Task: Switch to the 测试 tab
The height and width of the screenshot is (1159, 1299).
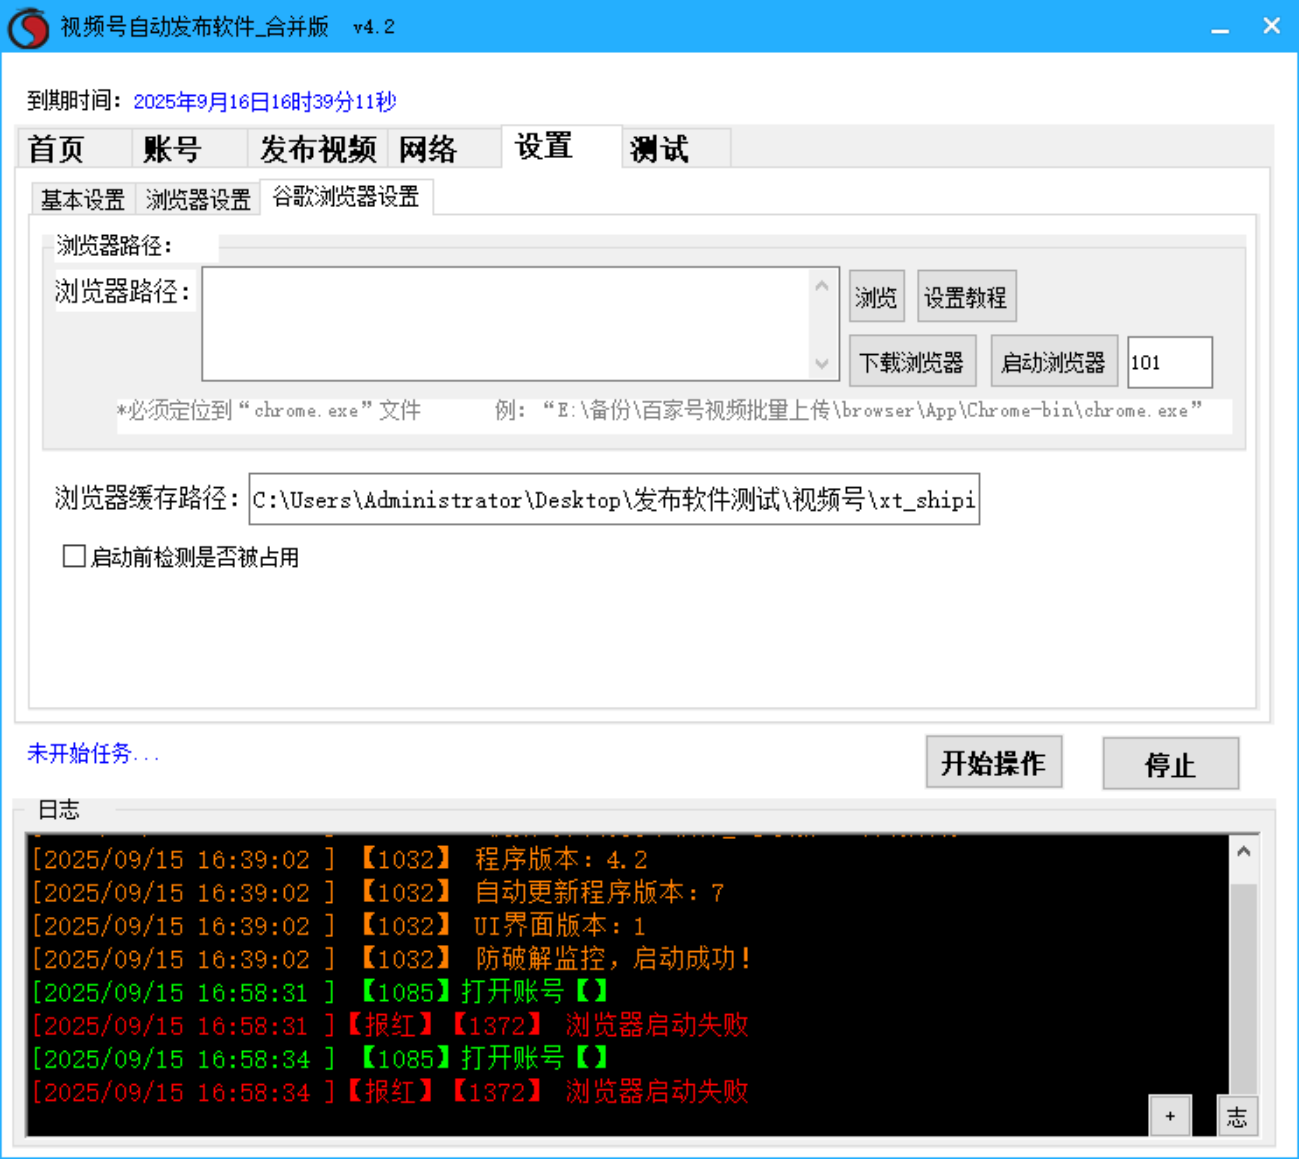Action: pos(660,148)
